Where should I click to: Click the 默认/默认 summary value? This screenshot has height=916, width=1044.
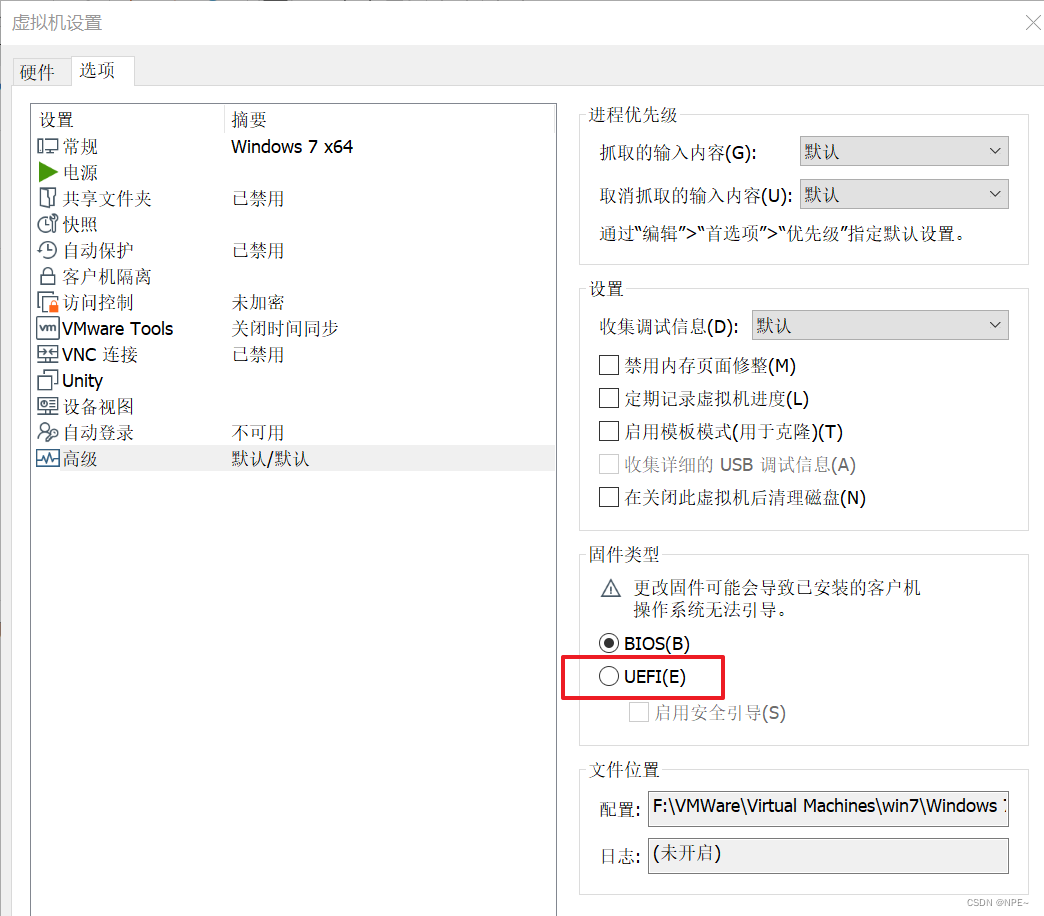click(270, 458)
